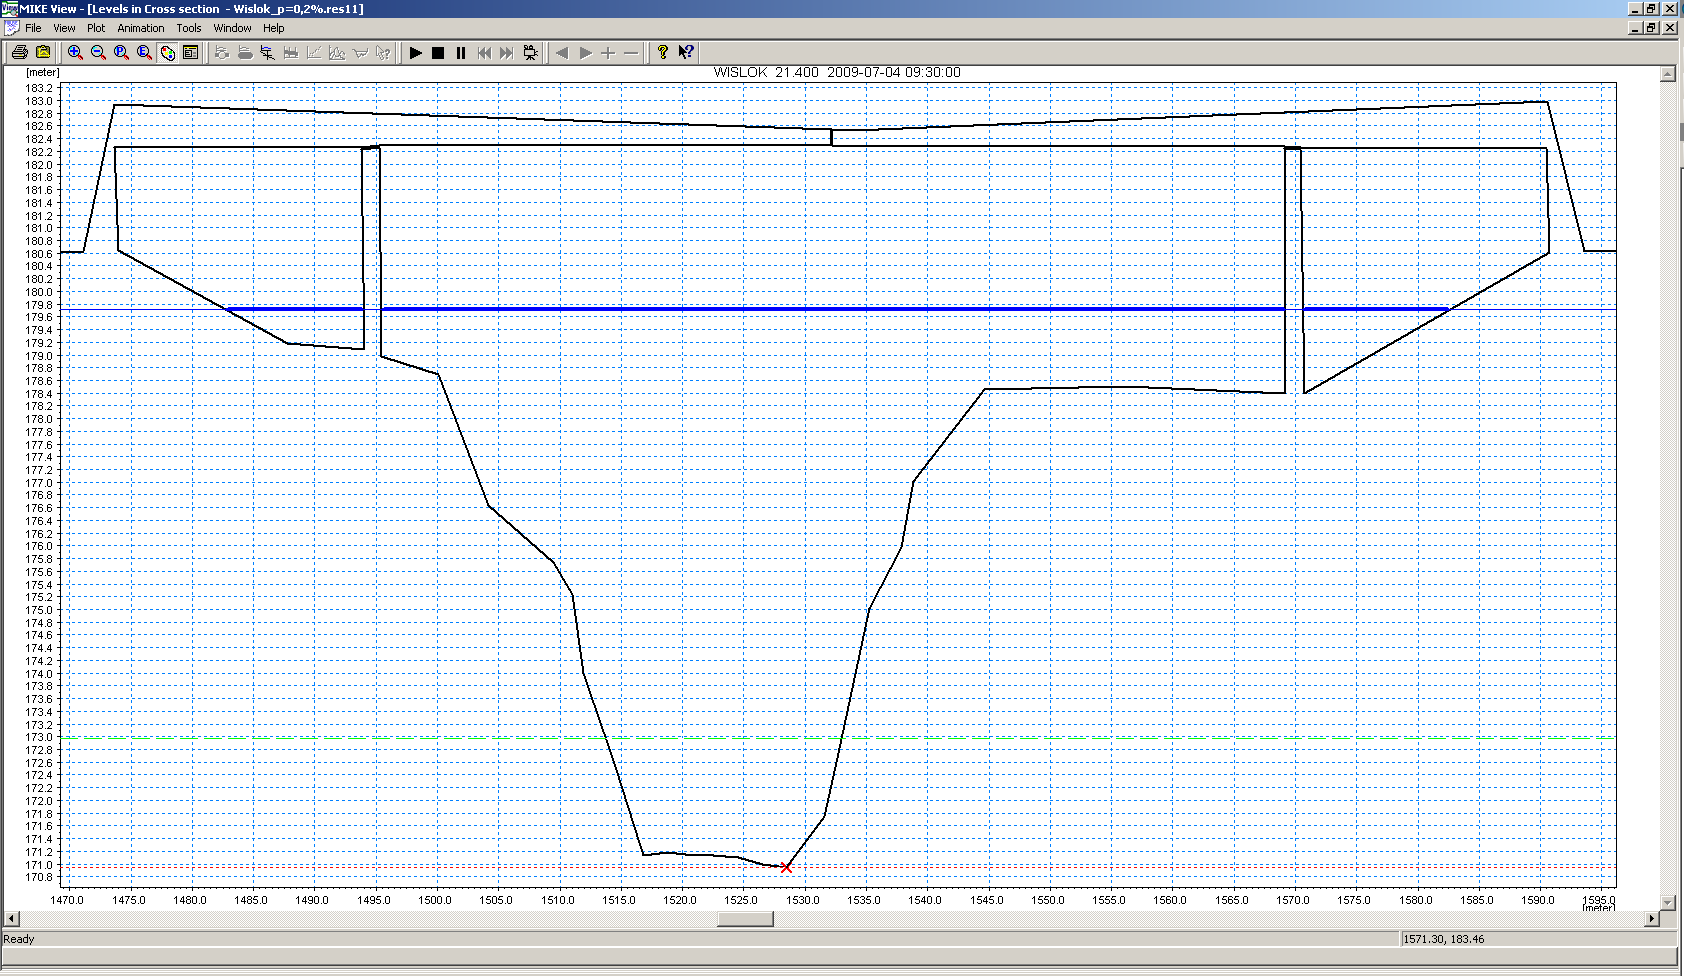The image size is (1684, 976).
Task: Open the Plot menu
Action: point(96,28)
